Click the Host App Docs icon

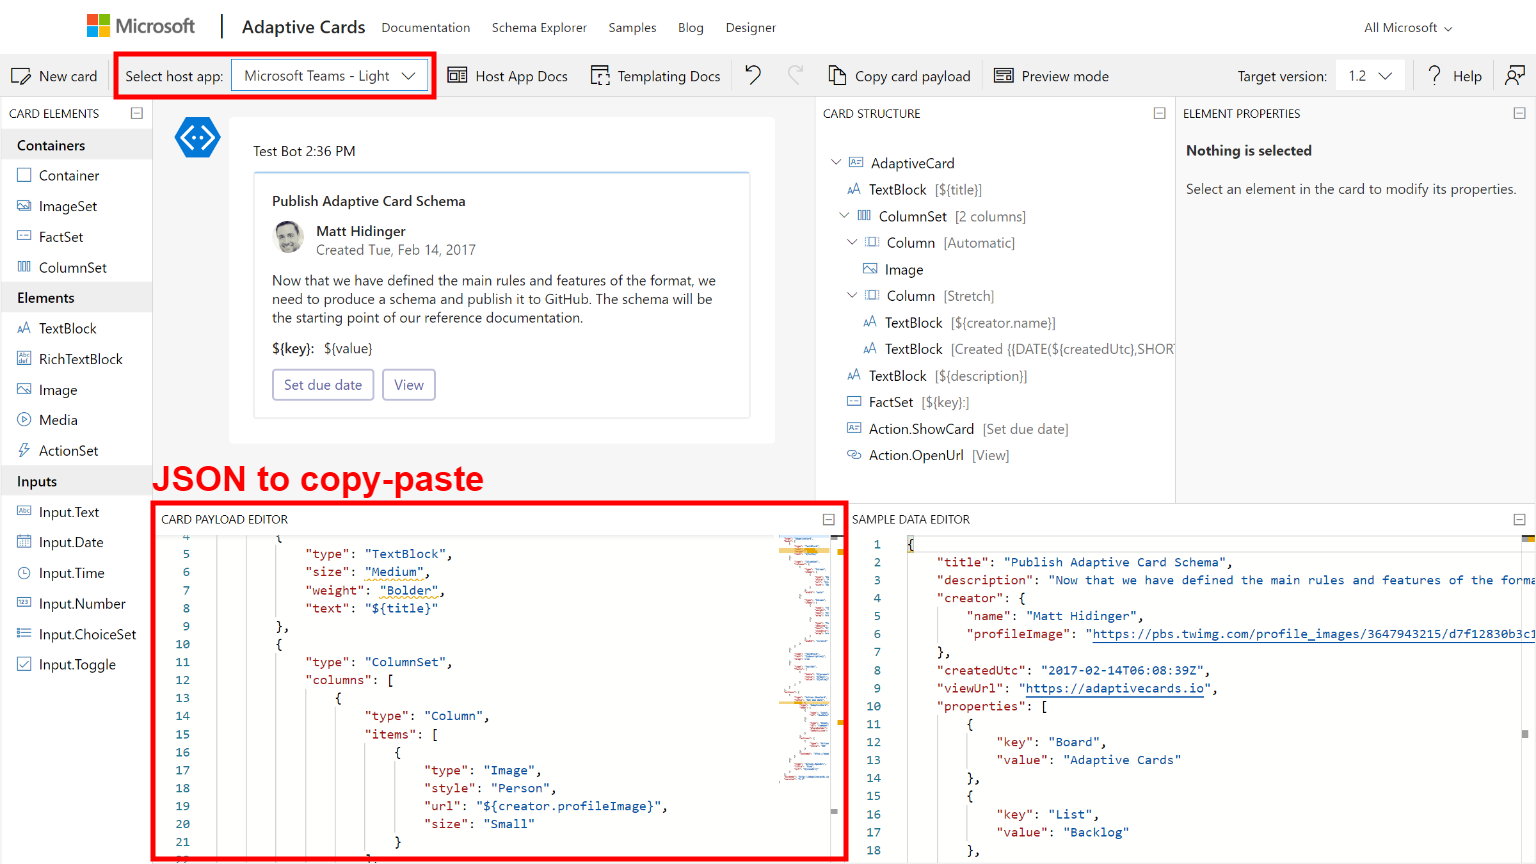point(457,75)
